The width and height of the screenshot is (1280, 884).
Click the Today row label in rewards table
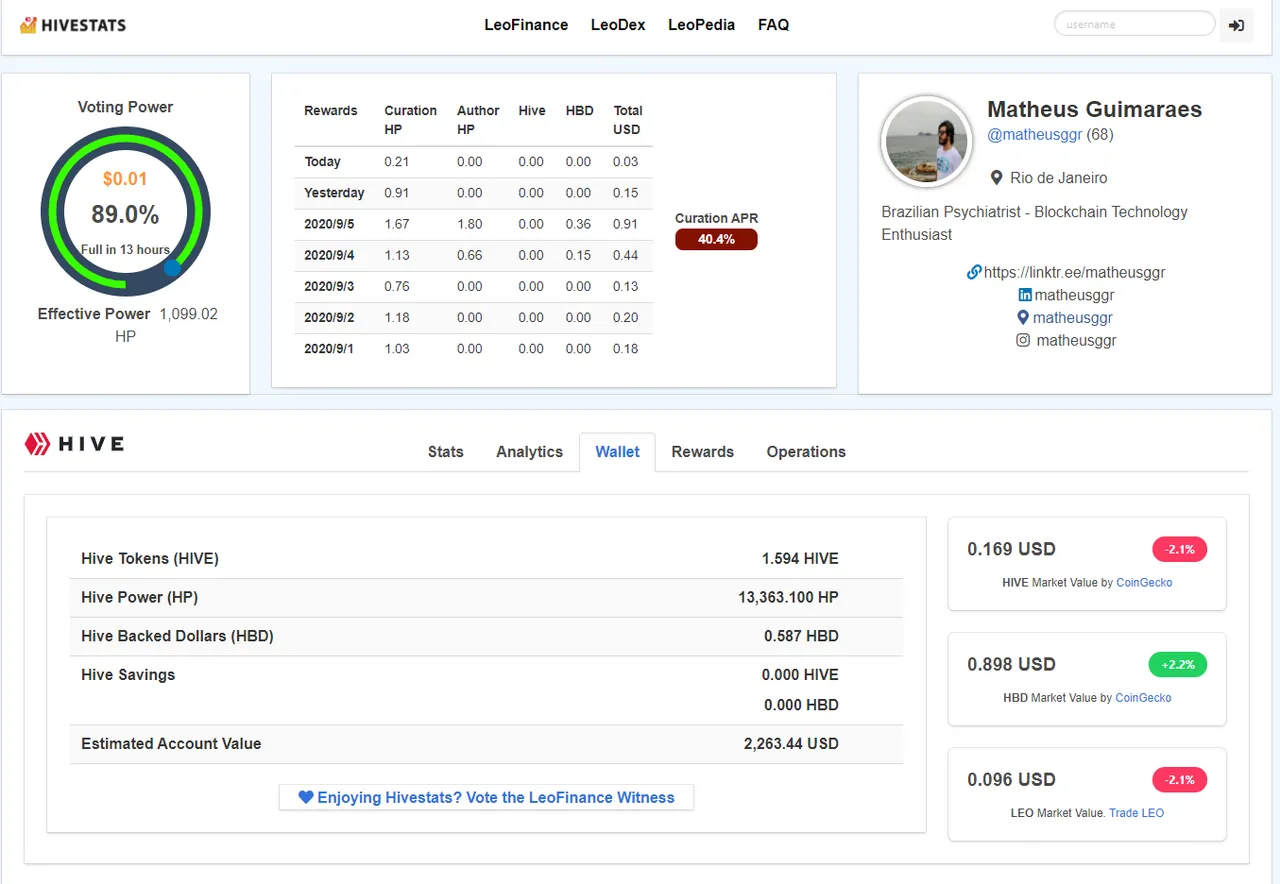click(323, 162)
